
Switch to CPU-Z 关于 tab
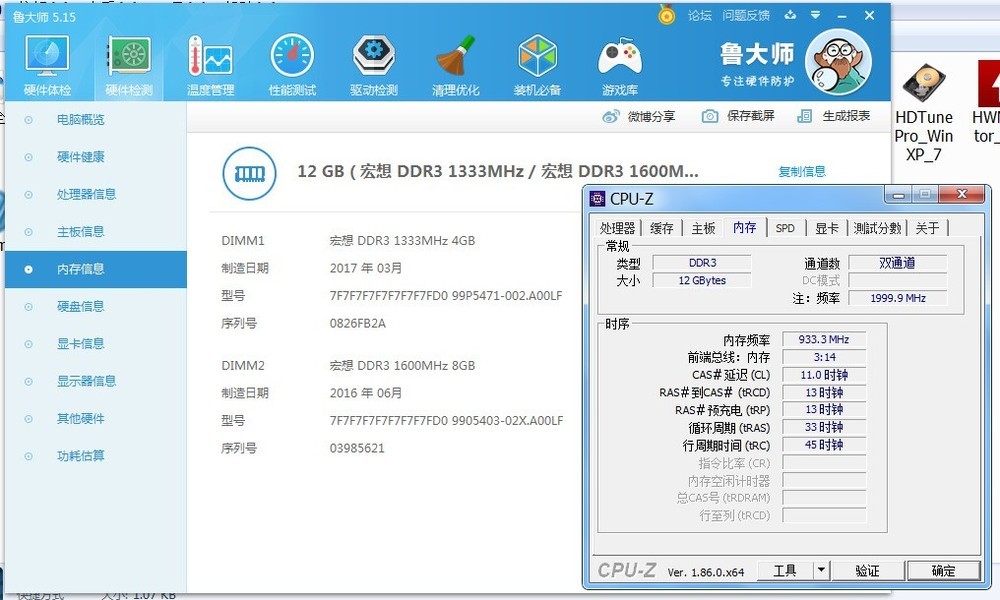pos(927,228)
